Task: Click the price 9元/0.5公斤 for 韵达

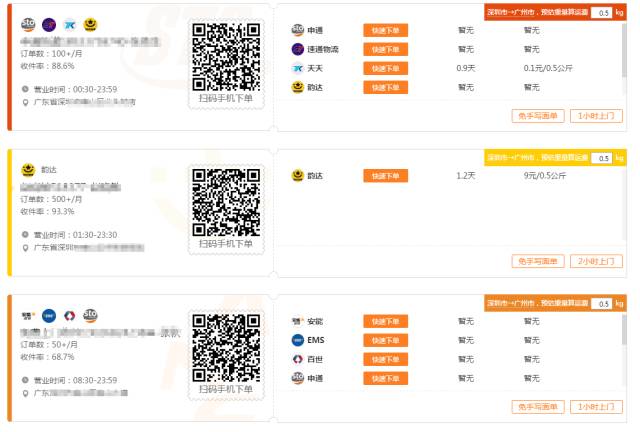Action: 545,176
